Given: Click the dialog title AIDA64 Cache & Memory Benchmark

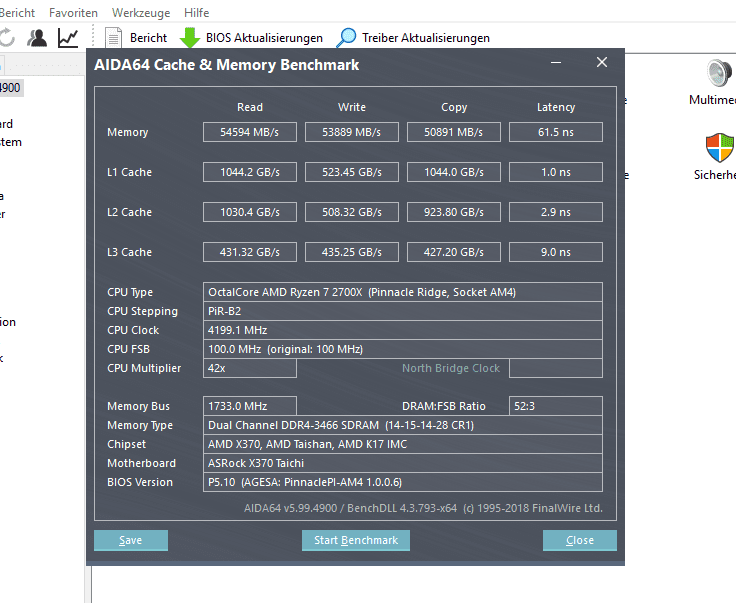Looking at the screenshot, I should click(x=226, y=65).
